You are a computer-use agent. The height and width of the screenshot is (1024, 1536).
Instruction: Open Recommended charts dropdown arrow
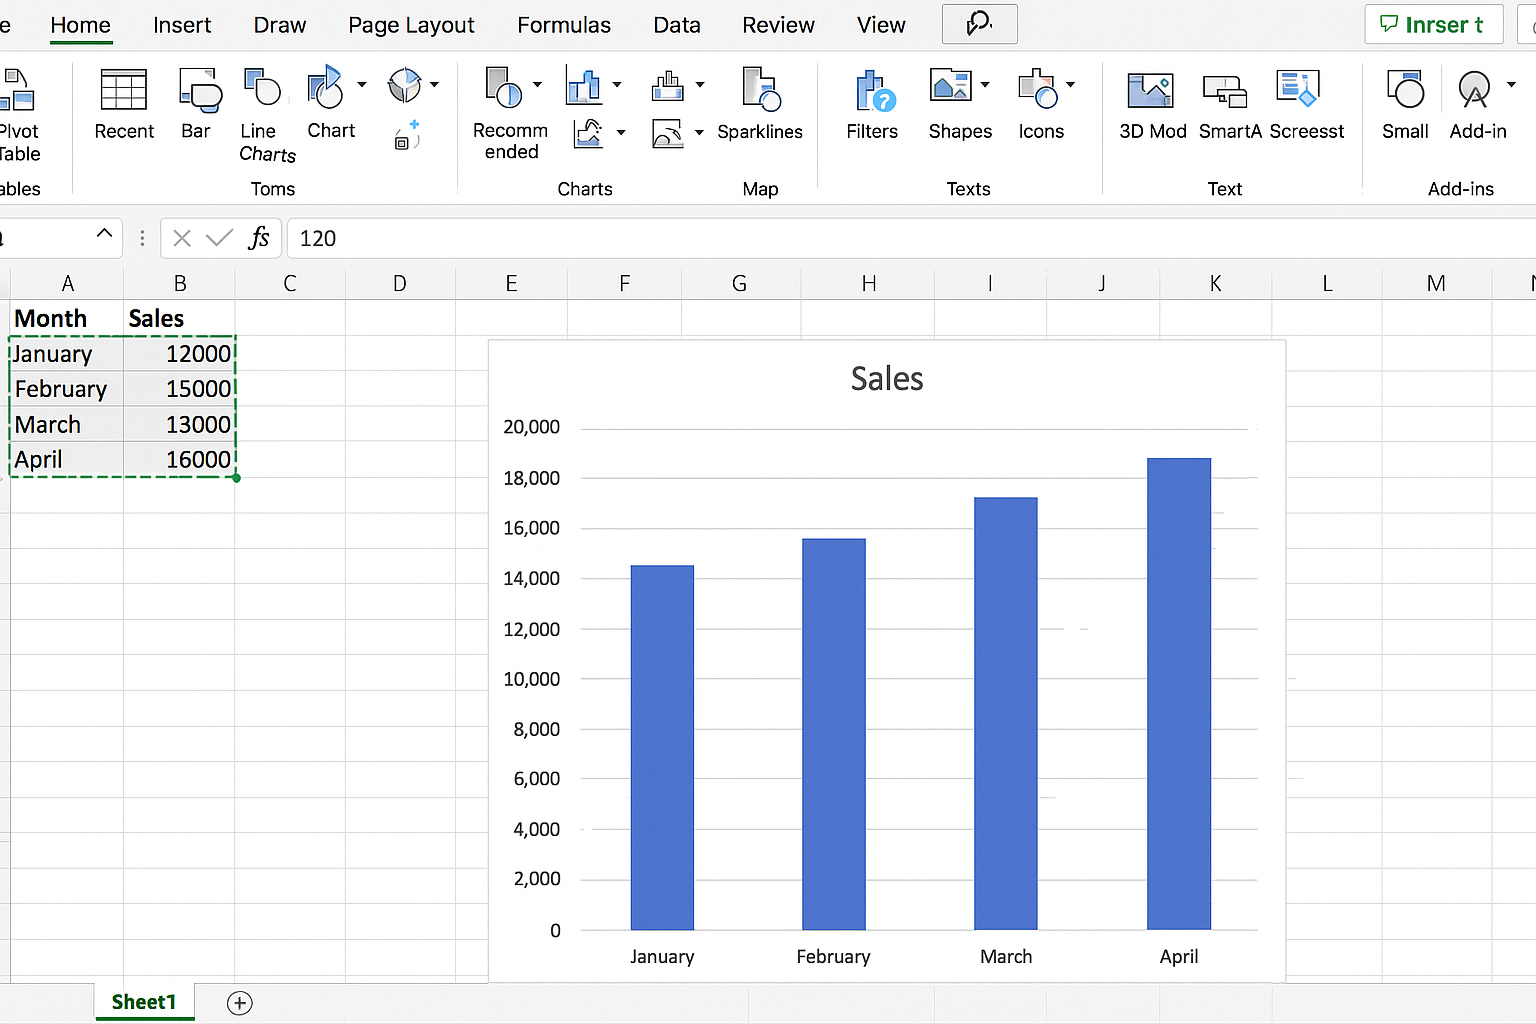tap(537, 85)
